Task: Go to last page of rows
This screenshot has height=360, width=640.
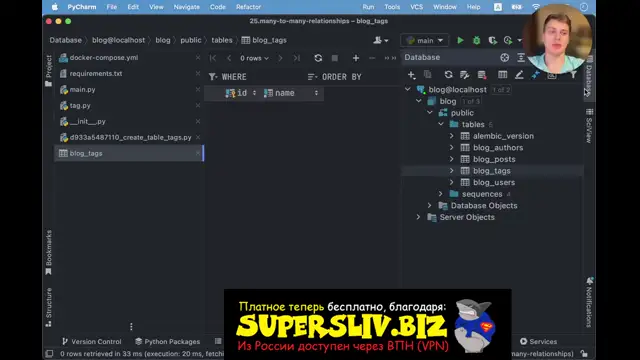Action: pos(297,58)
